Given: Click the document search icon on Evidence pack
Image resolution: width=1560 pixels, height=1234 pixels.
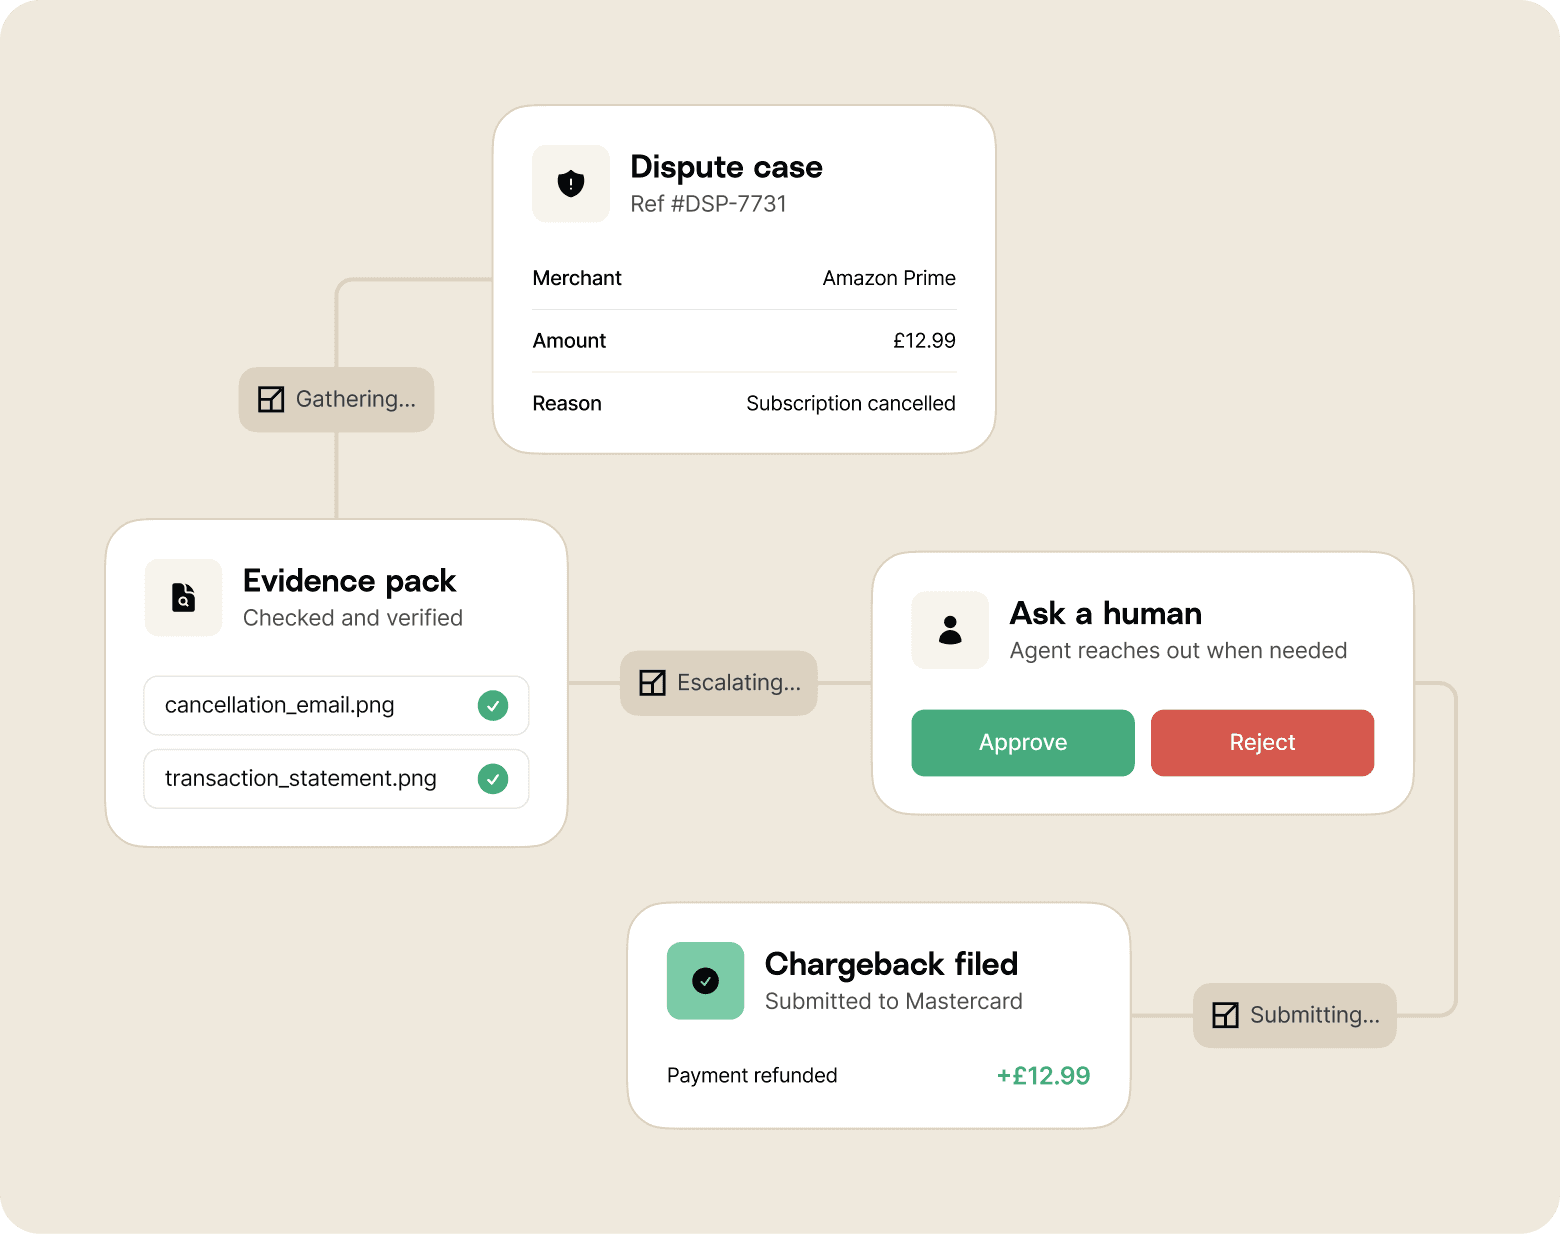Looking at the screenshot, I should (x=183, y=597).
